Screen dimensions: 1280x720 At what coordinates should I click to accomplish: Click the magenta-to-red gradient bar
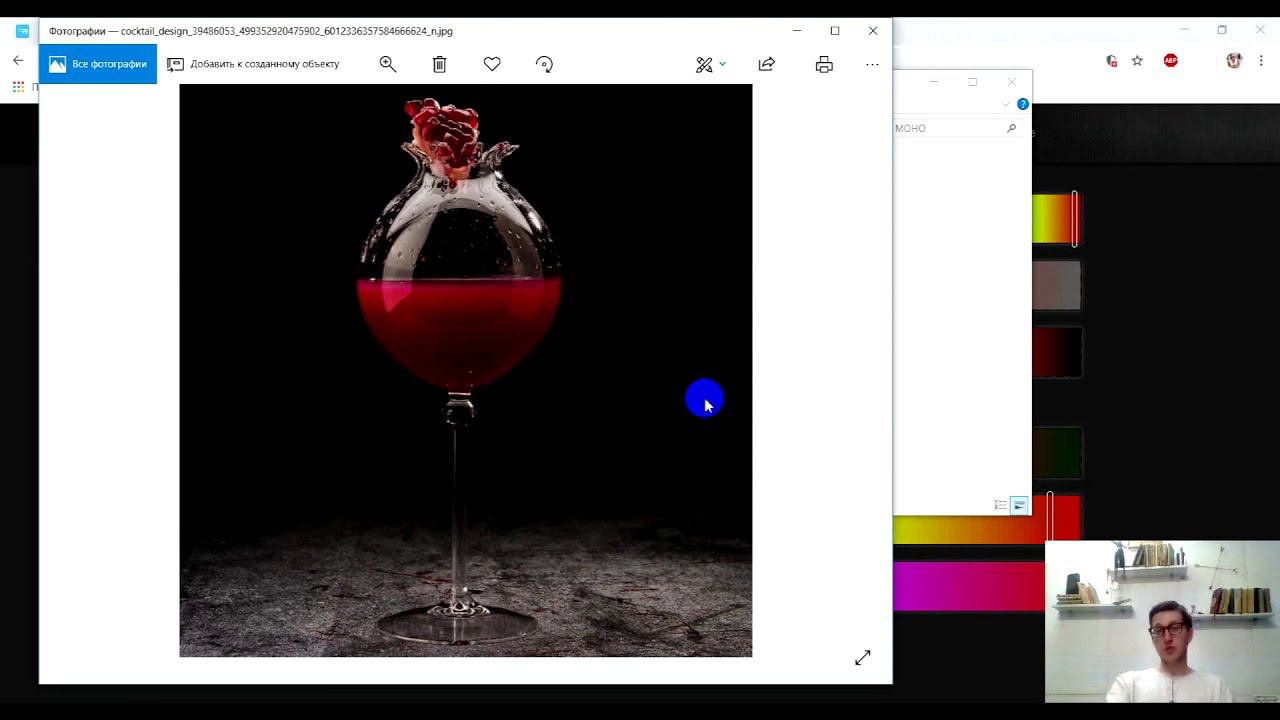(x=968, y=586)
